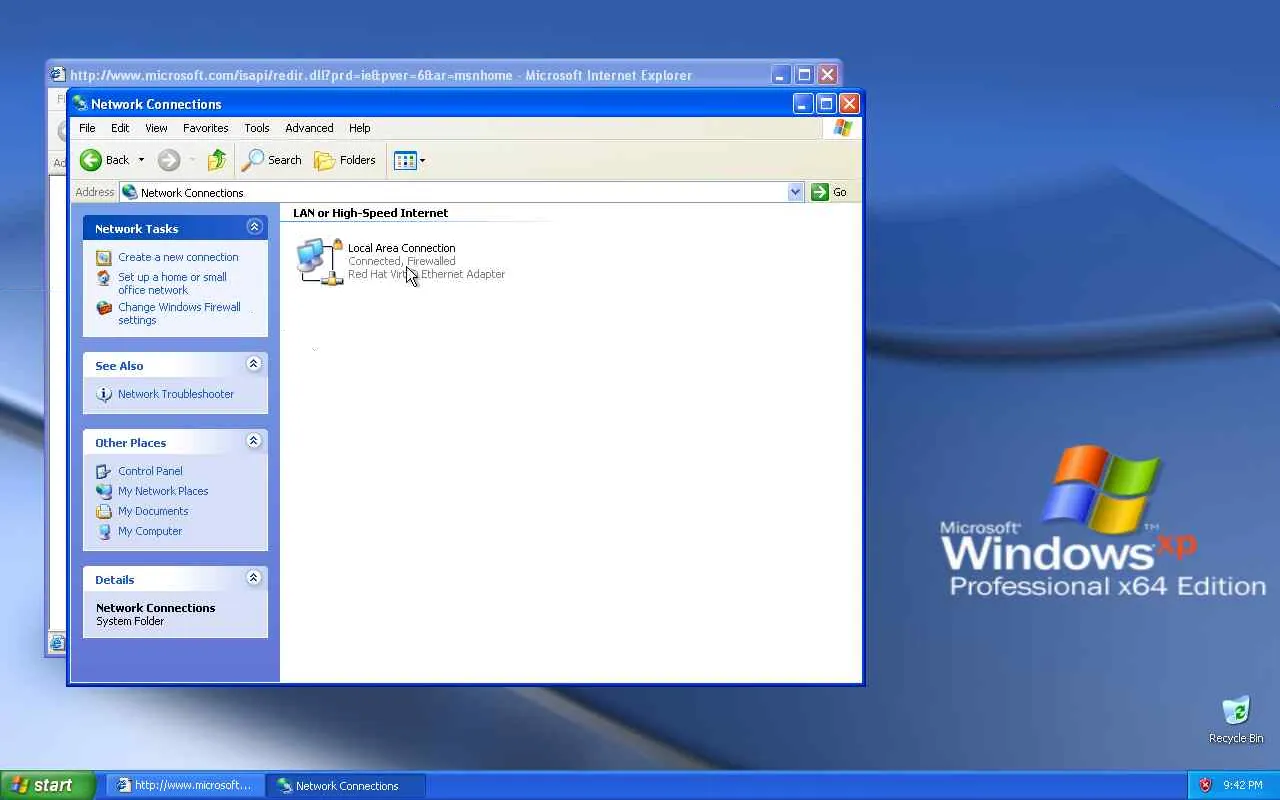Open the Views dropdown arrow
The height and width of the screenshot is (800, 1280).
(422, 160)
